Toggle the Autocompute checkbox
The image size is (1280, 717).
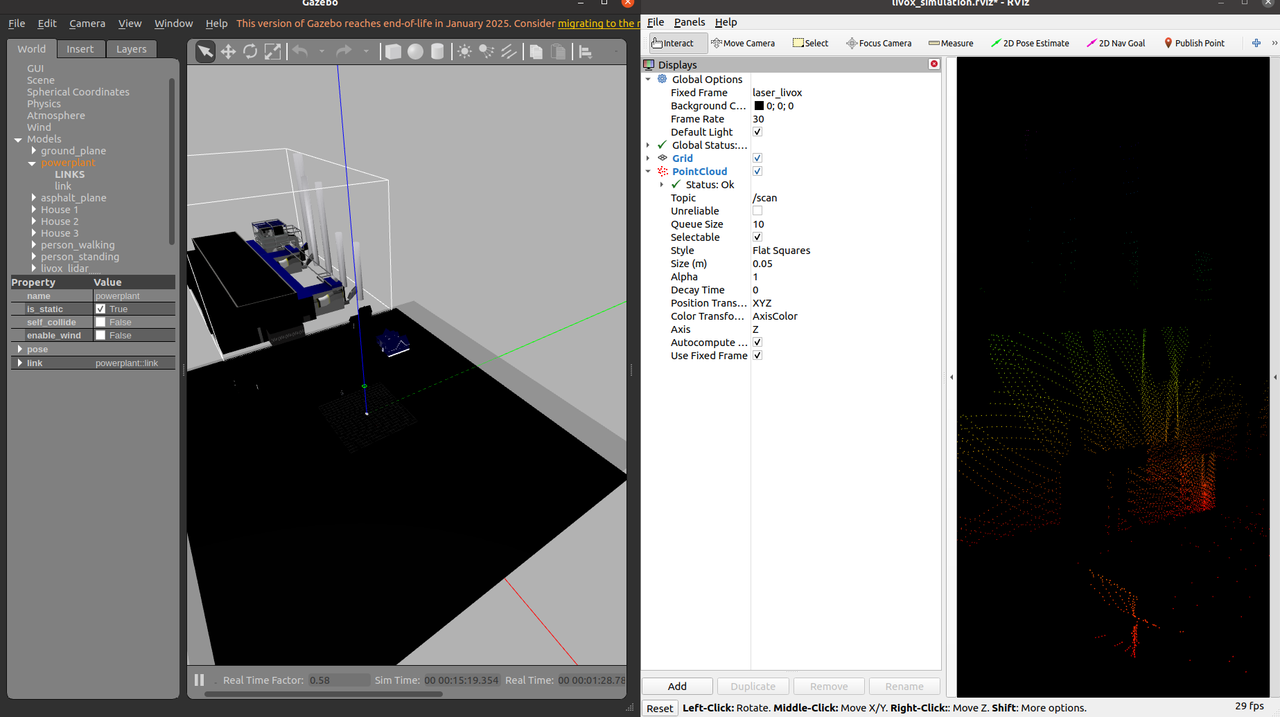coord(757,342)
